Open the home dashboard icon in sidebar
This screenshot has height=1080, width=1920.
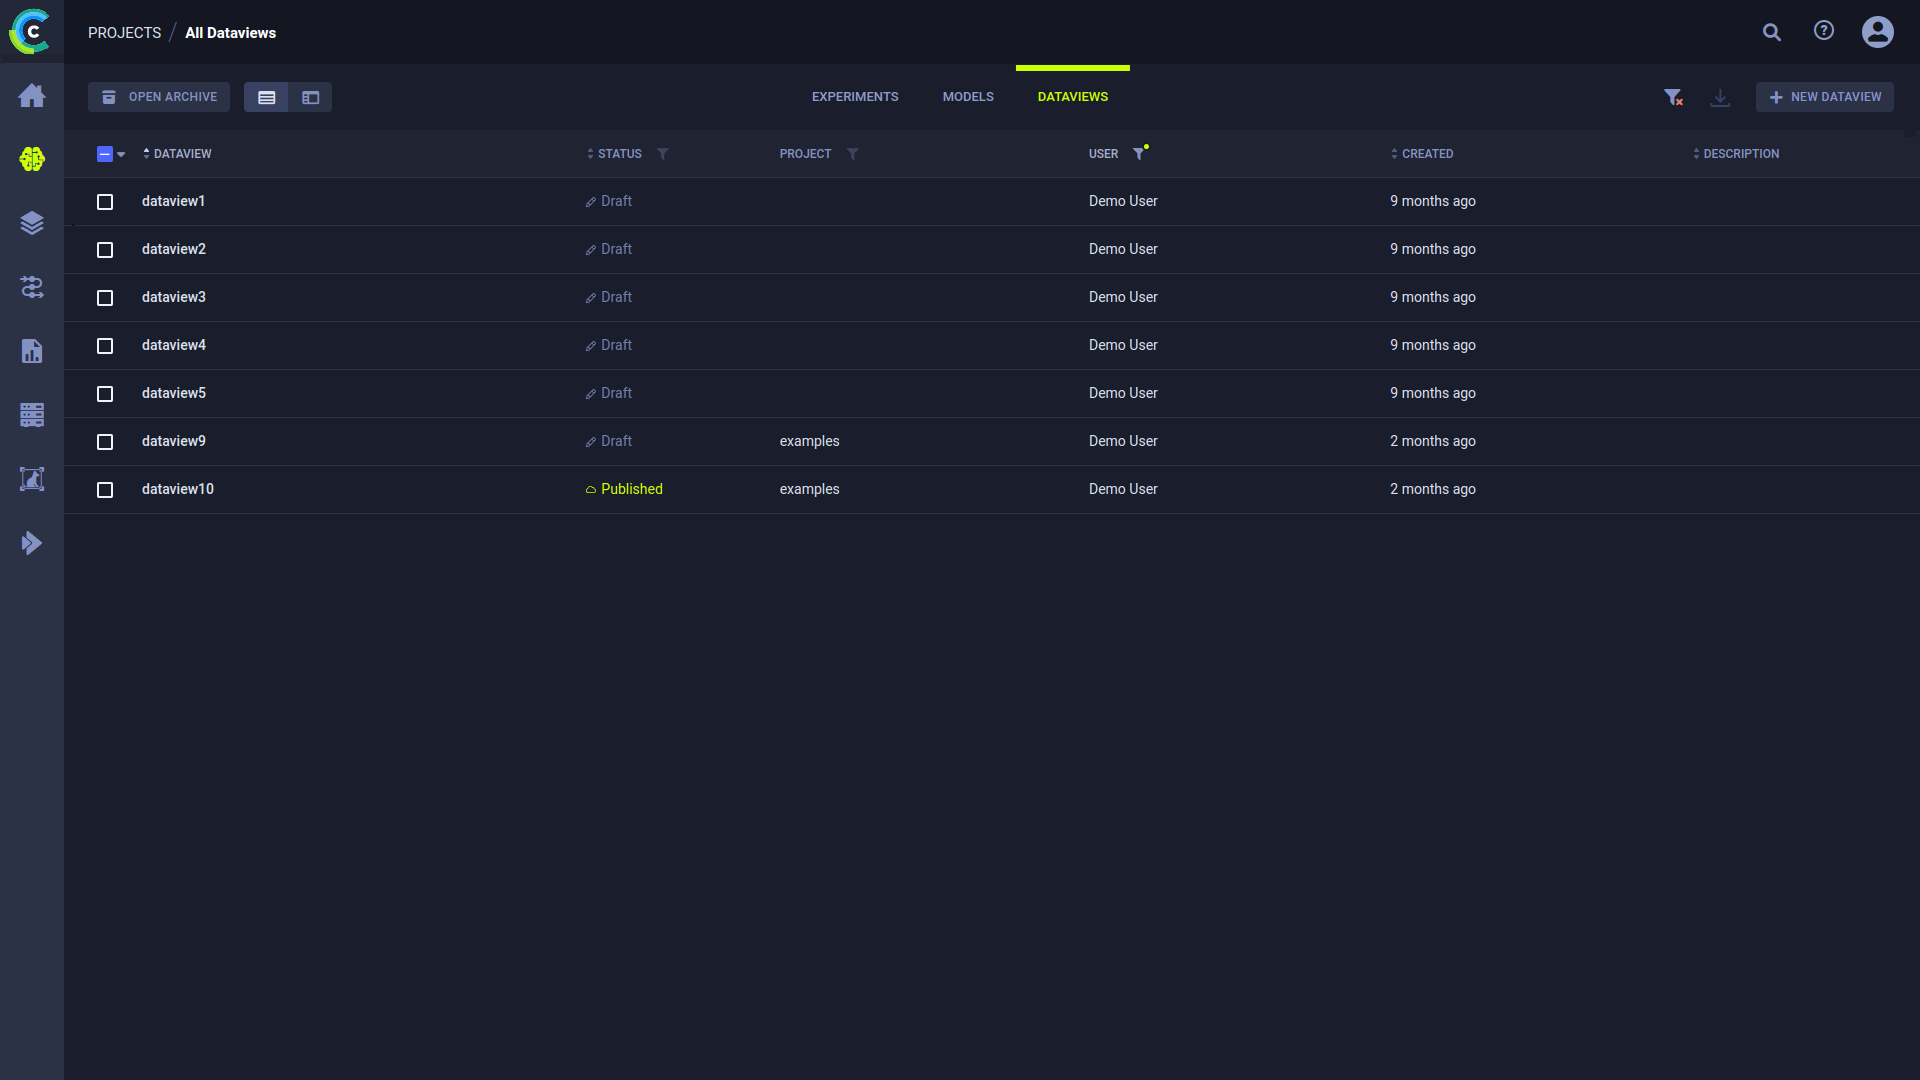[32, 96]
